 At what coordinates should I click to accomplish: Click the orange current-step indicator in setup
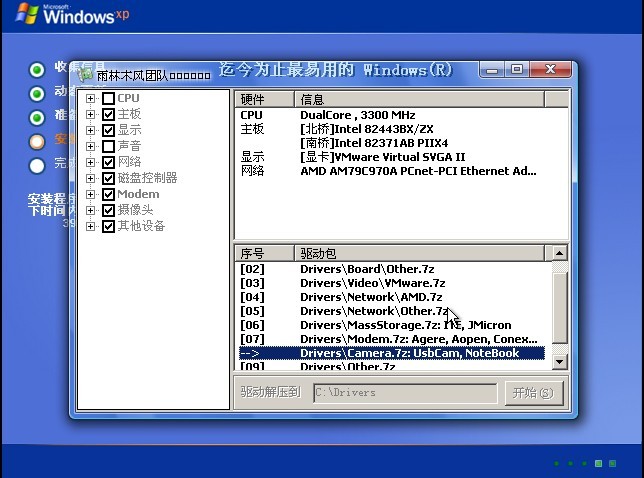click(x=37, y=142)
